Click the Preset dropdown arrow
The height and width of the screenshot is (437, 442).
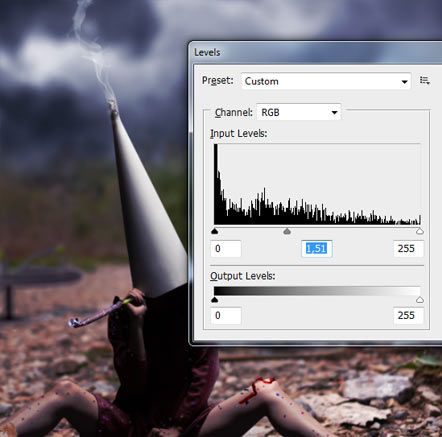[404, 82]
